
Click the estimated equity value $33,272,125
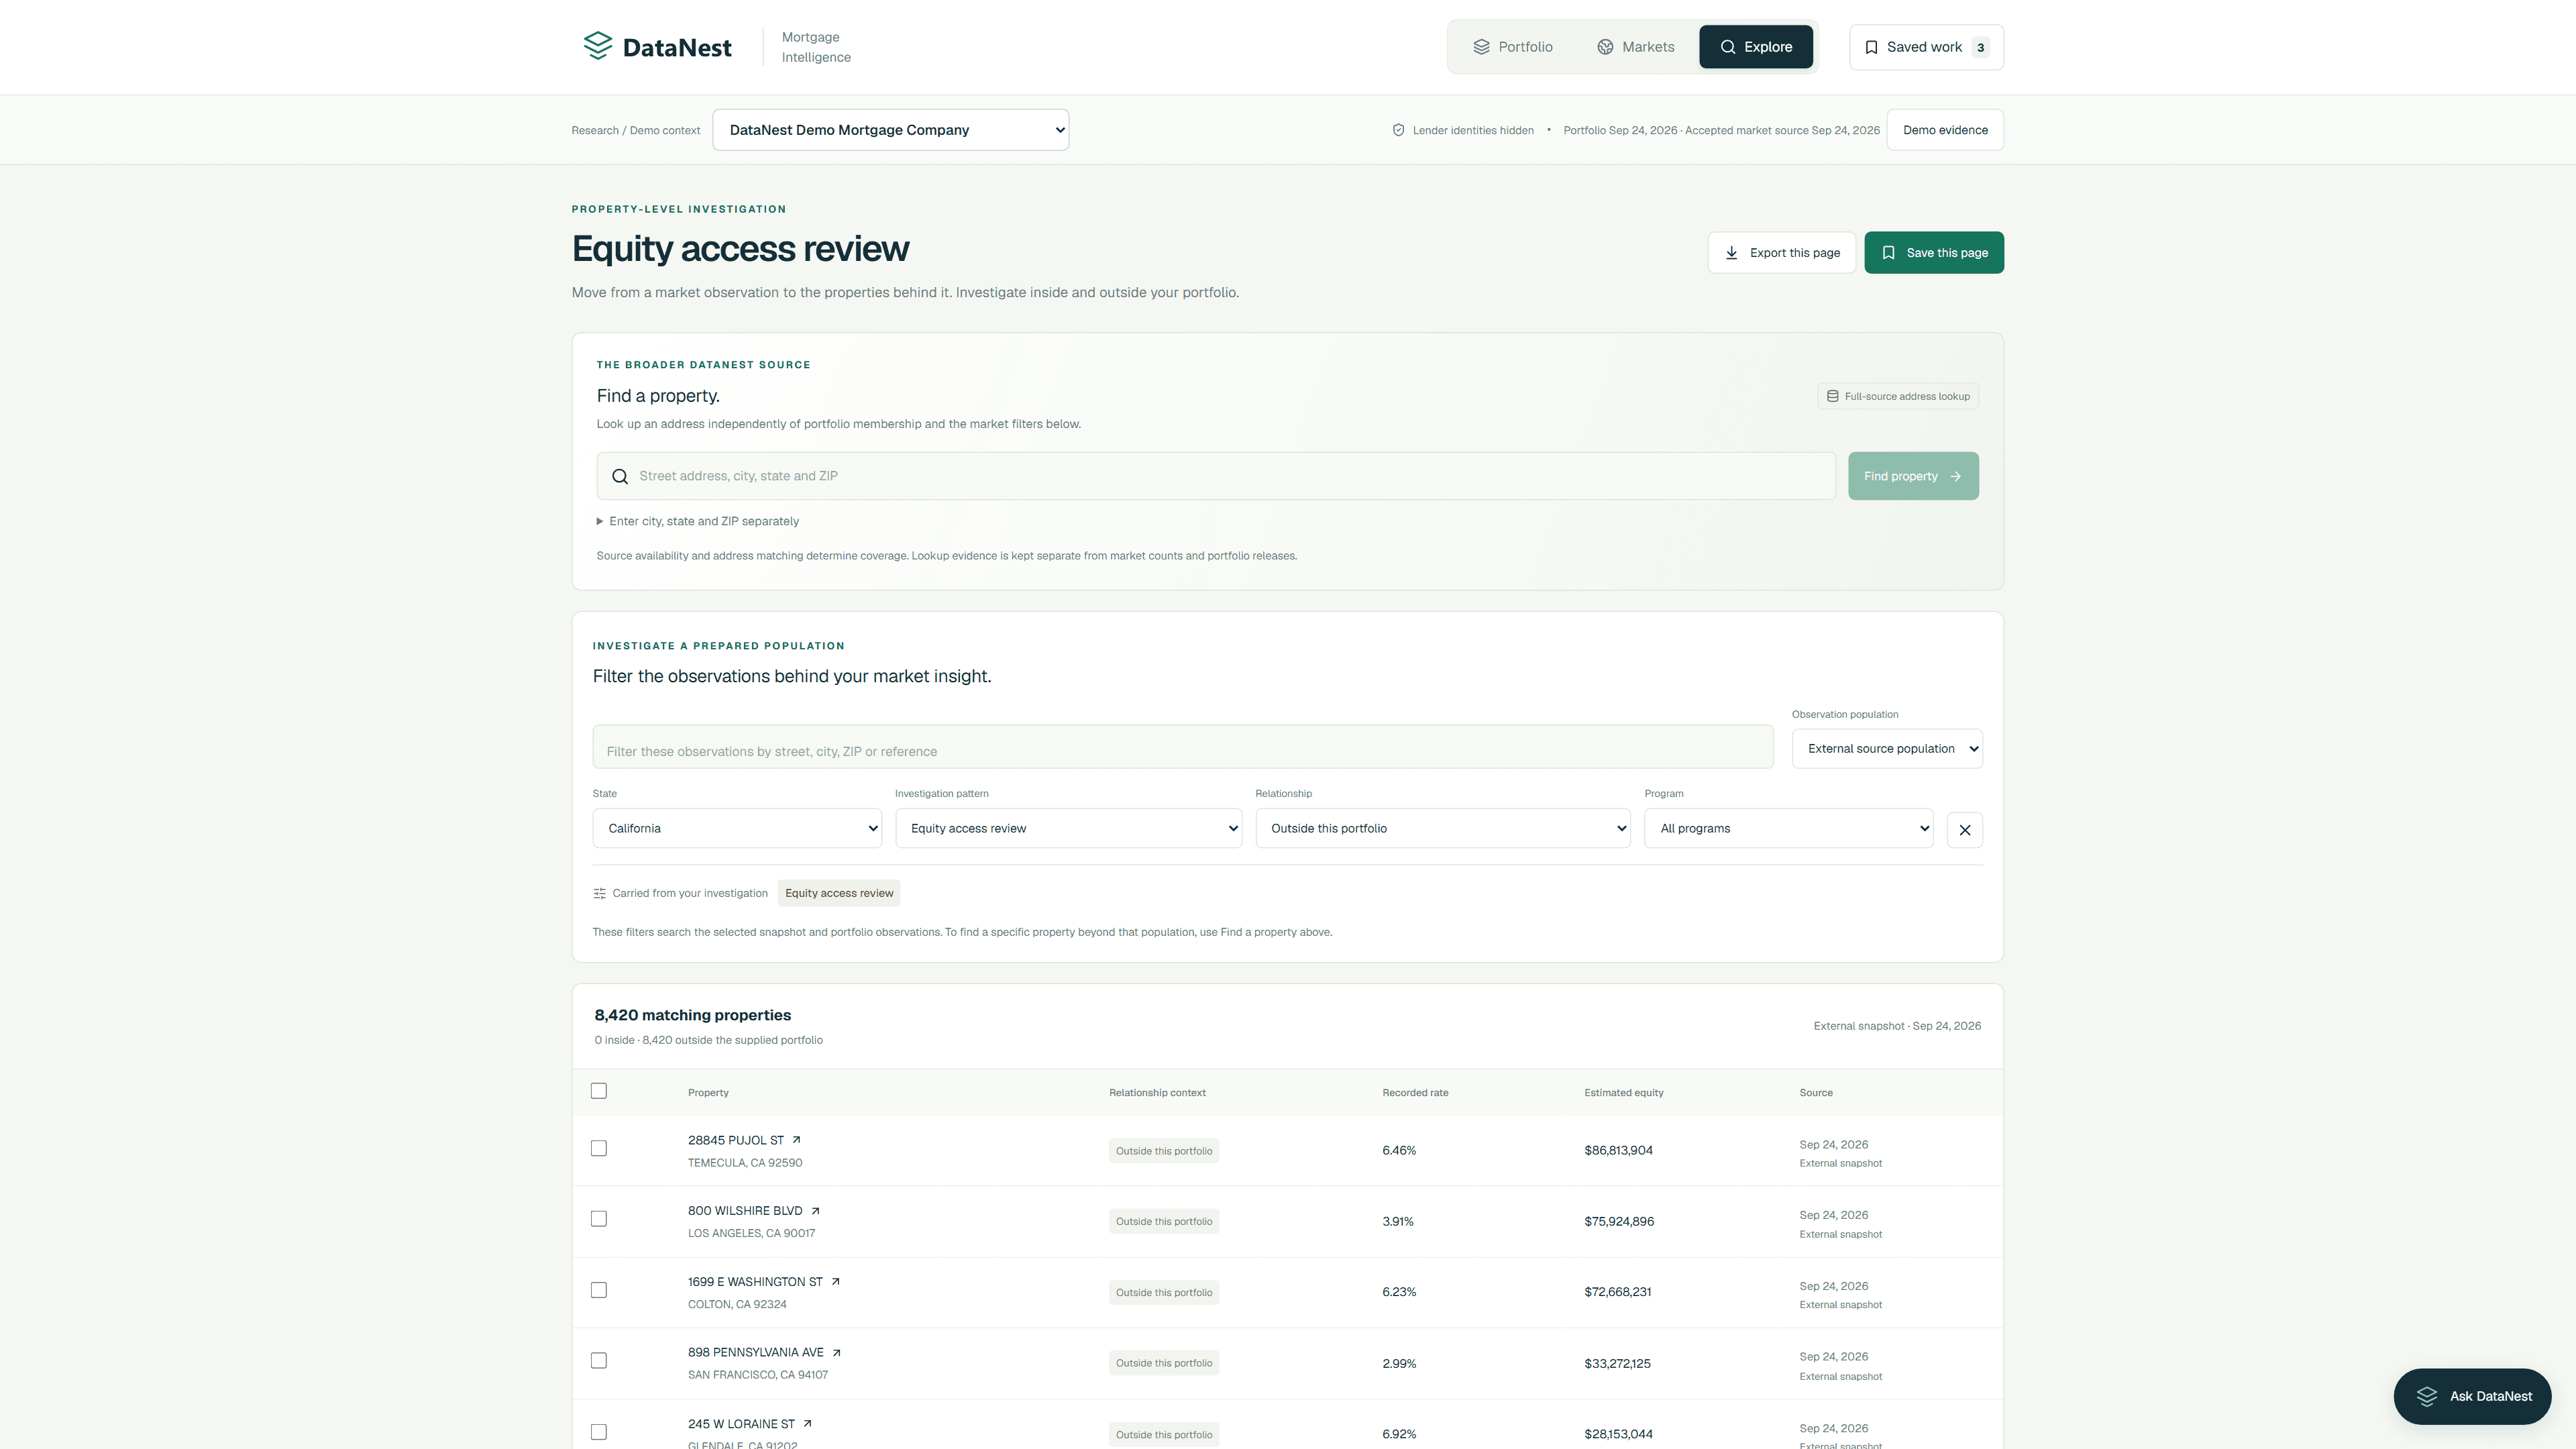(x=1617, y=1363)
